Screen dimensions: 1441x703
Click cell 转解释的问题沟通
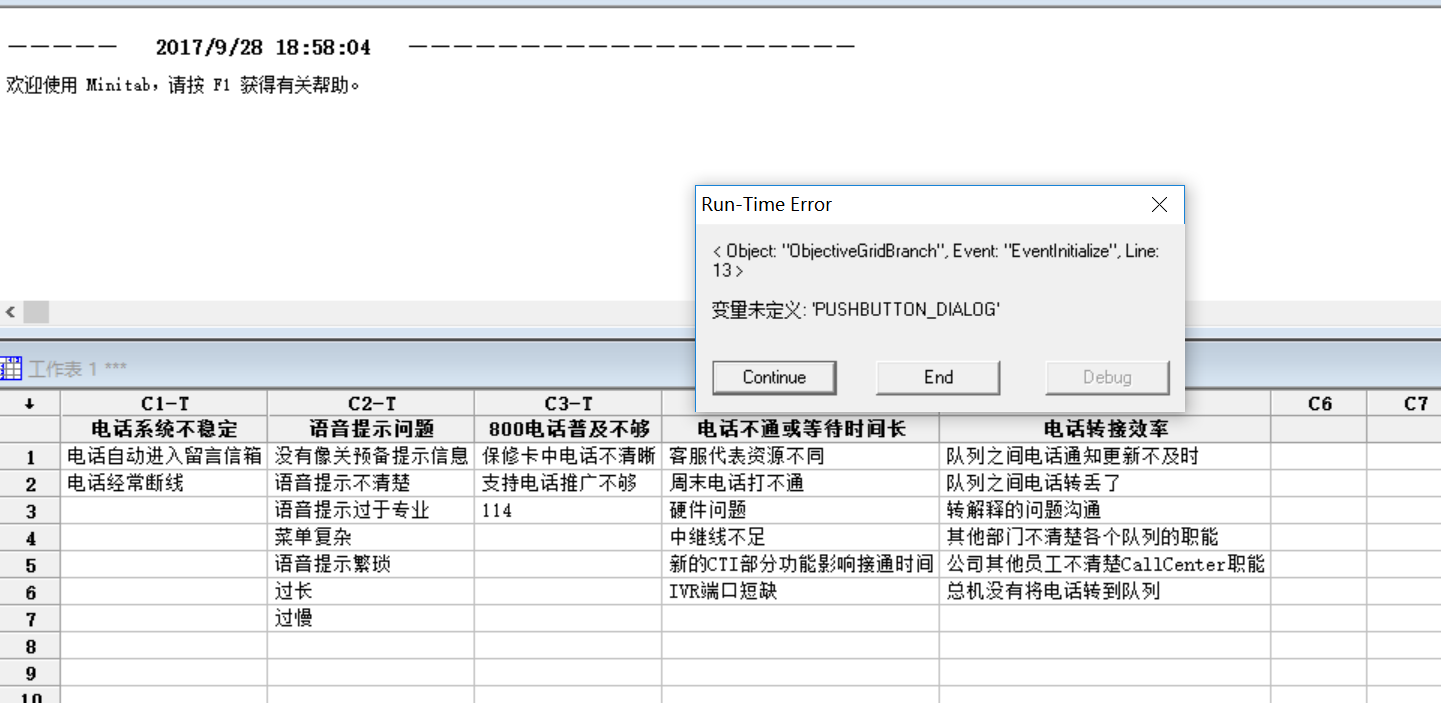pyautogui.click(x=1105, y=510)
